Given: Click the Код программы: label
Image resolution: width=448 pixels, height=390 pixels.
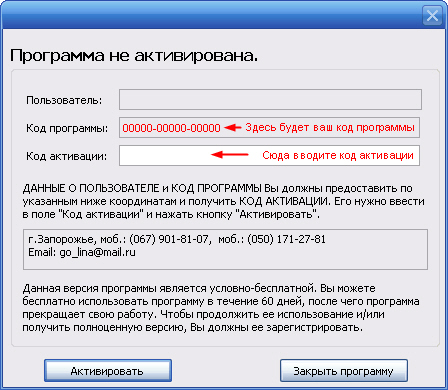Looking at the screenshot, I should (67, 128).
